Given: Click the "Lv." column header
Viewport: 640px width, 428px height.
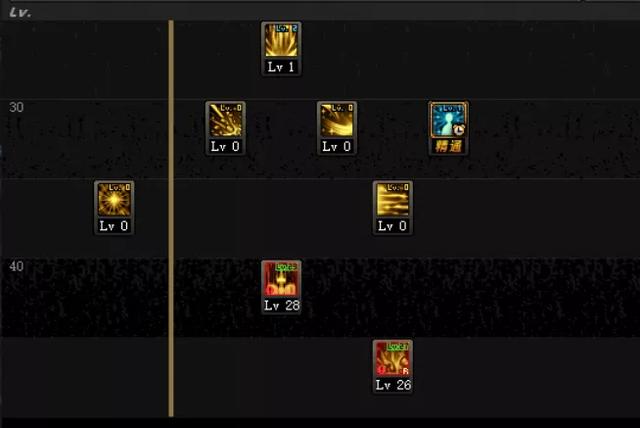Looking at the screenshot, I should coord(20,13).
